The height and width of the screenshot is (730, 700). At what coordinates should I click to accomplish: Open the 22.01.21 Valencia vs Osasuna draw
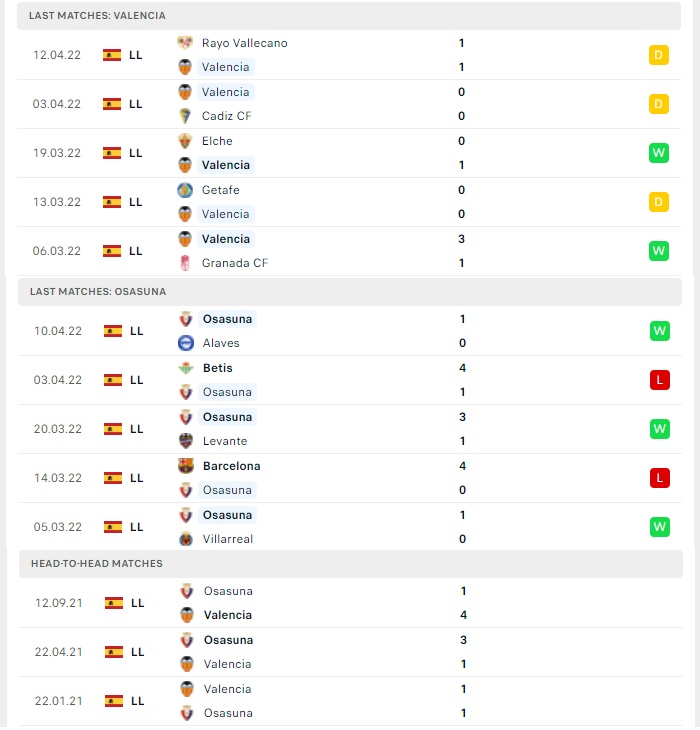351,701
